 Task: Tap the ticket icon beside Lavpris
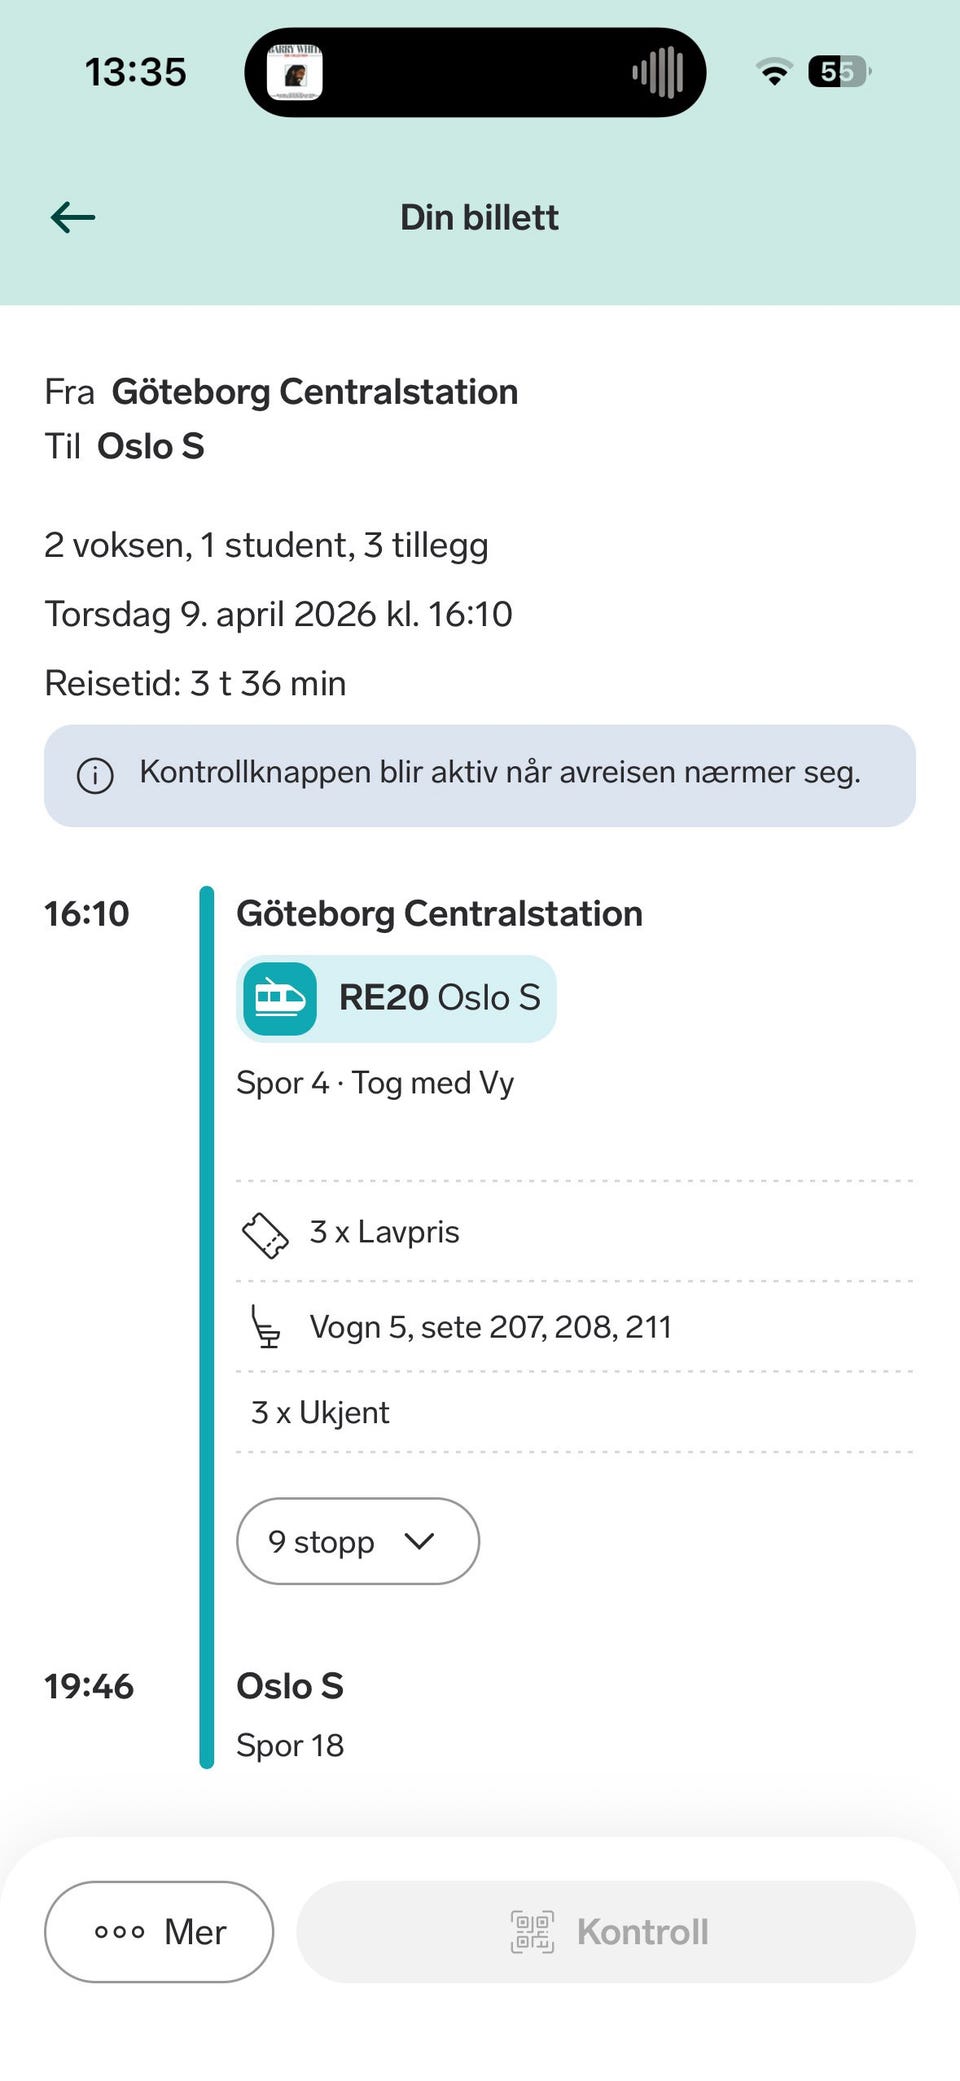click(x=265, y=1234)
